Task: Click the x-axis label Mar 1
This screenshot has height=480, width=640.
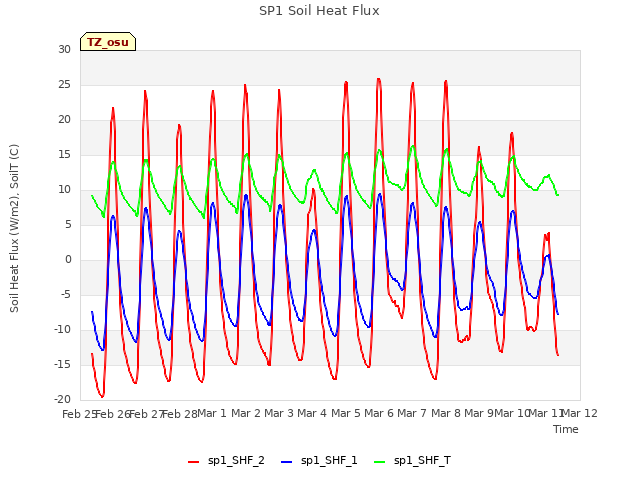Action: (212, 413)
